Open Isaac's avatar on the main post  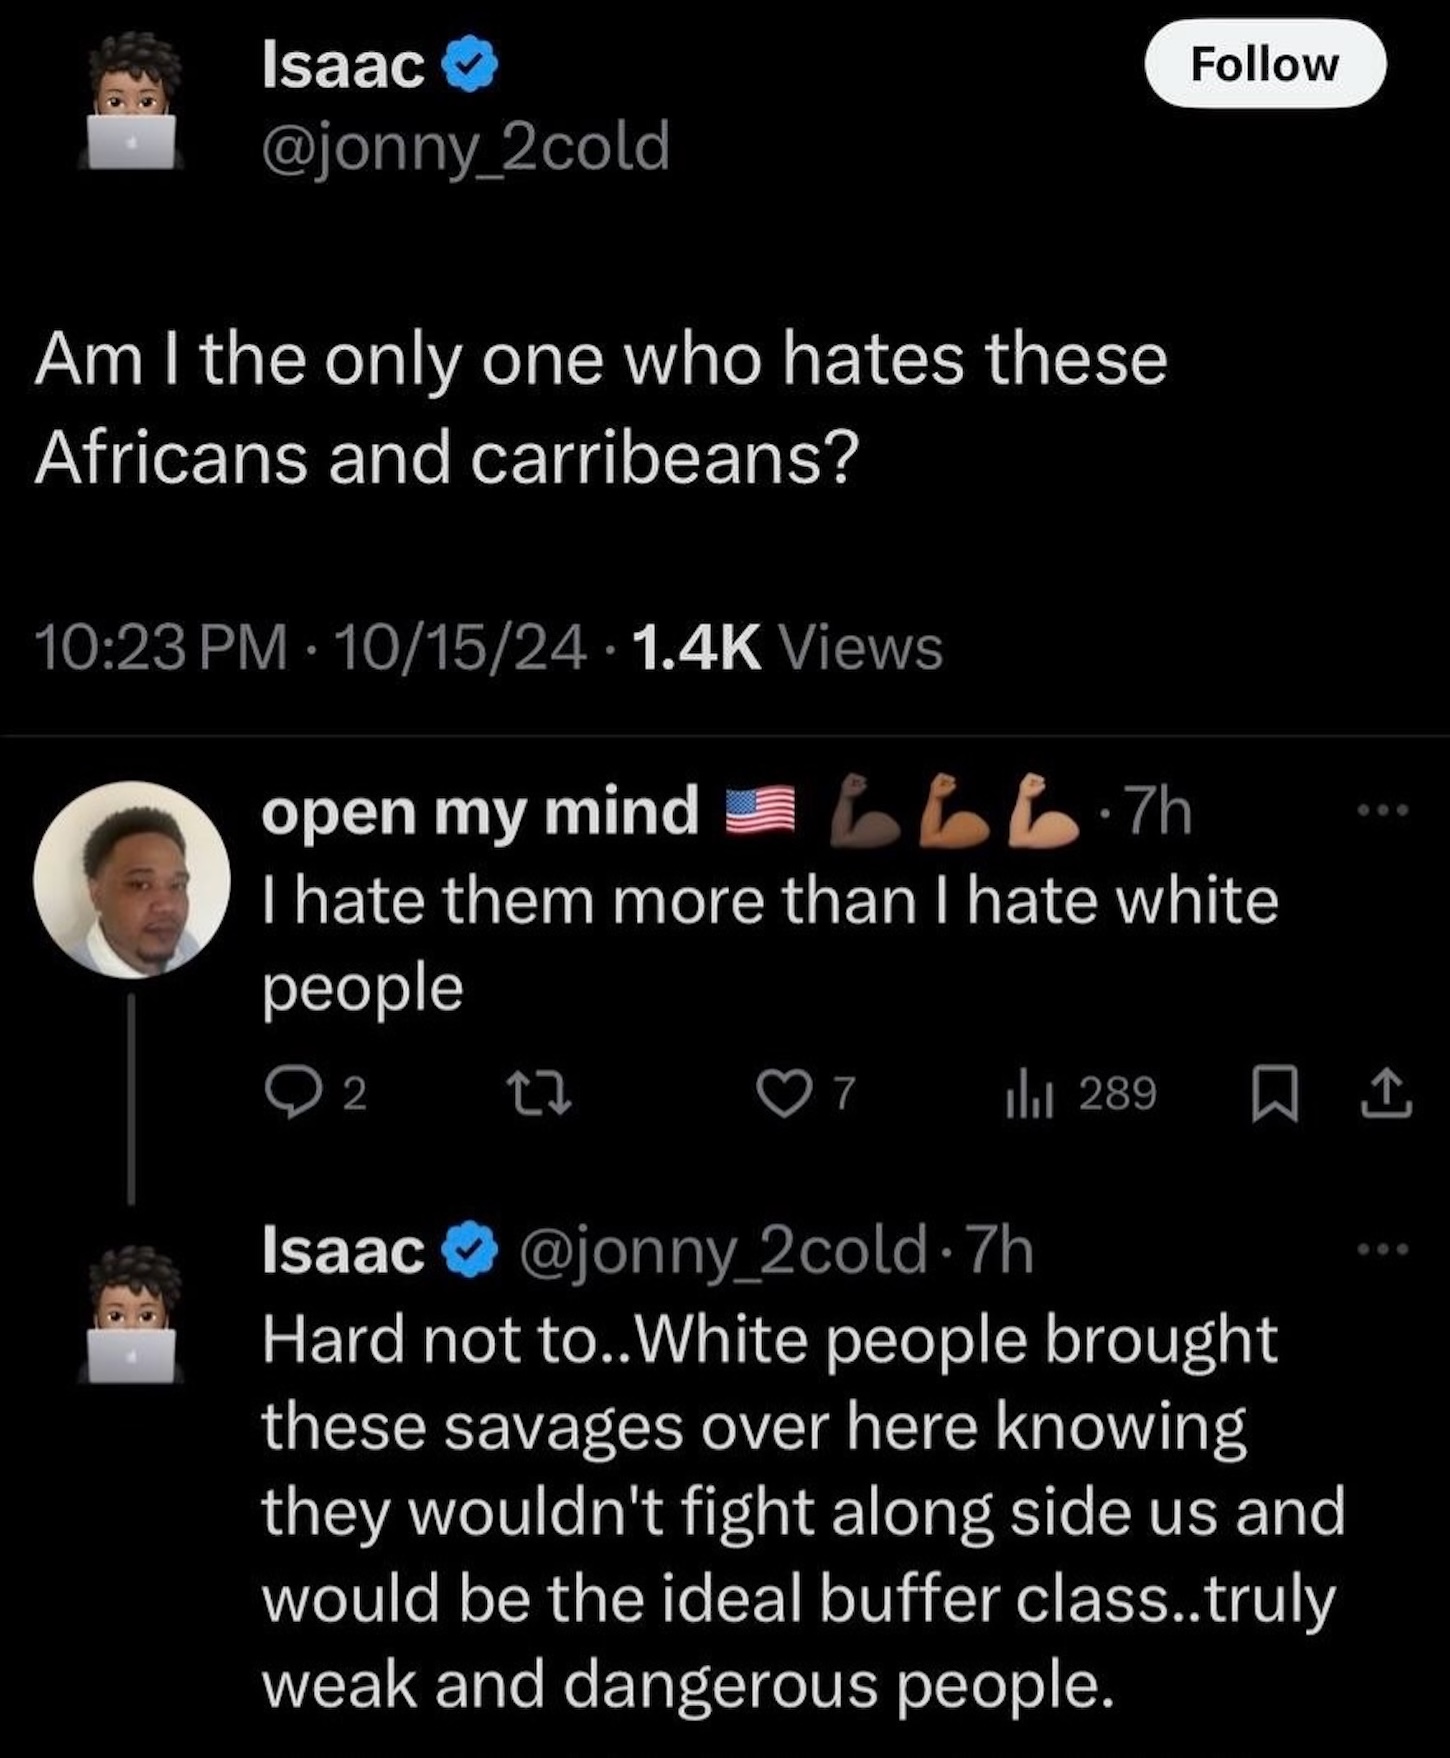(135, 102)
